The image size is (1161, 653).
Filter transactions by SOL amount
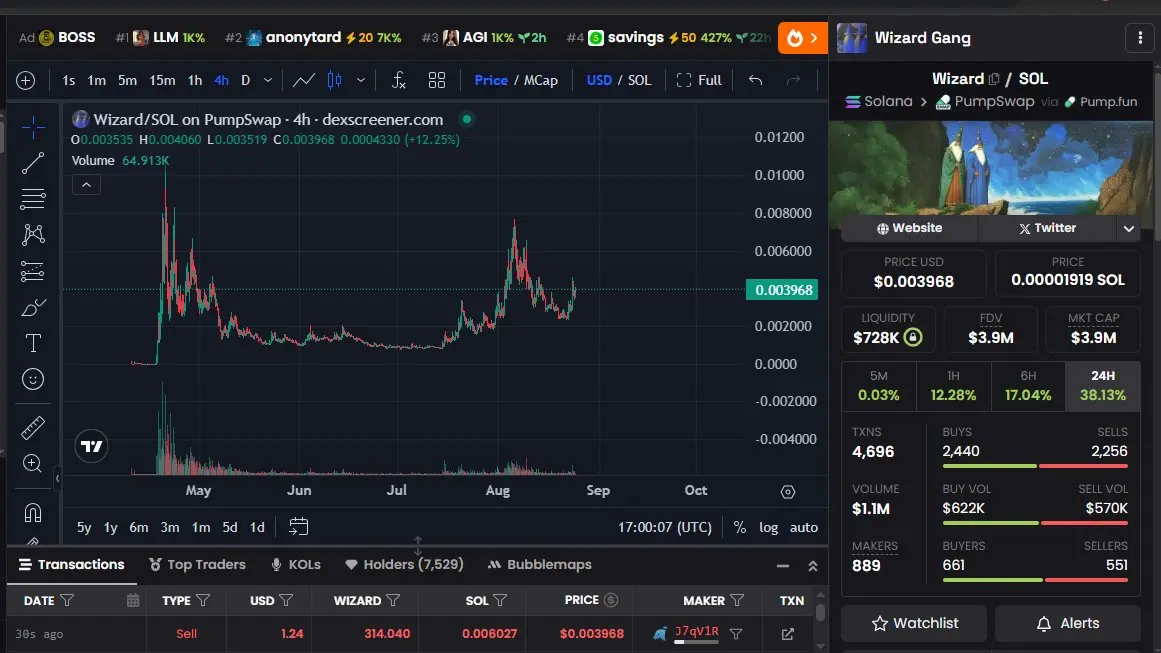click(x=500, y=600)
